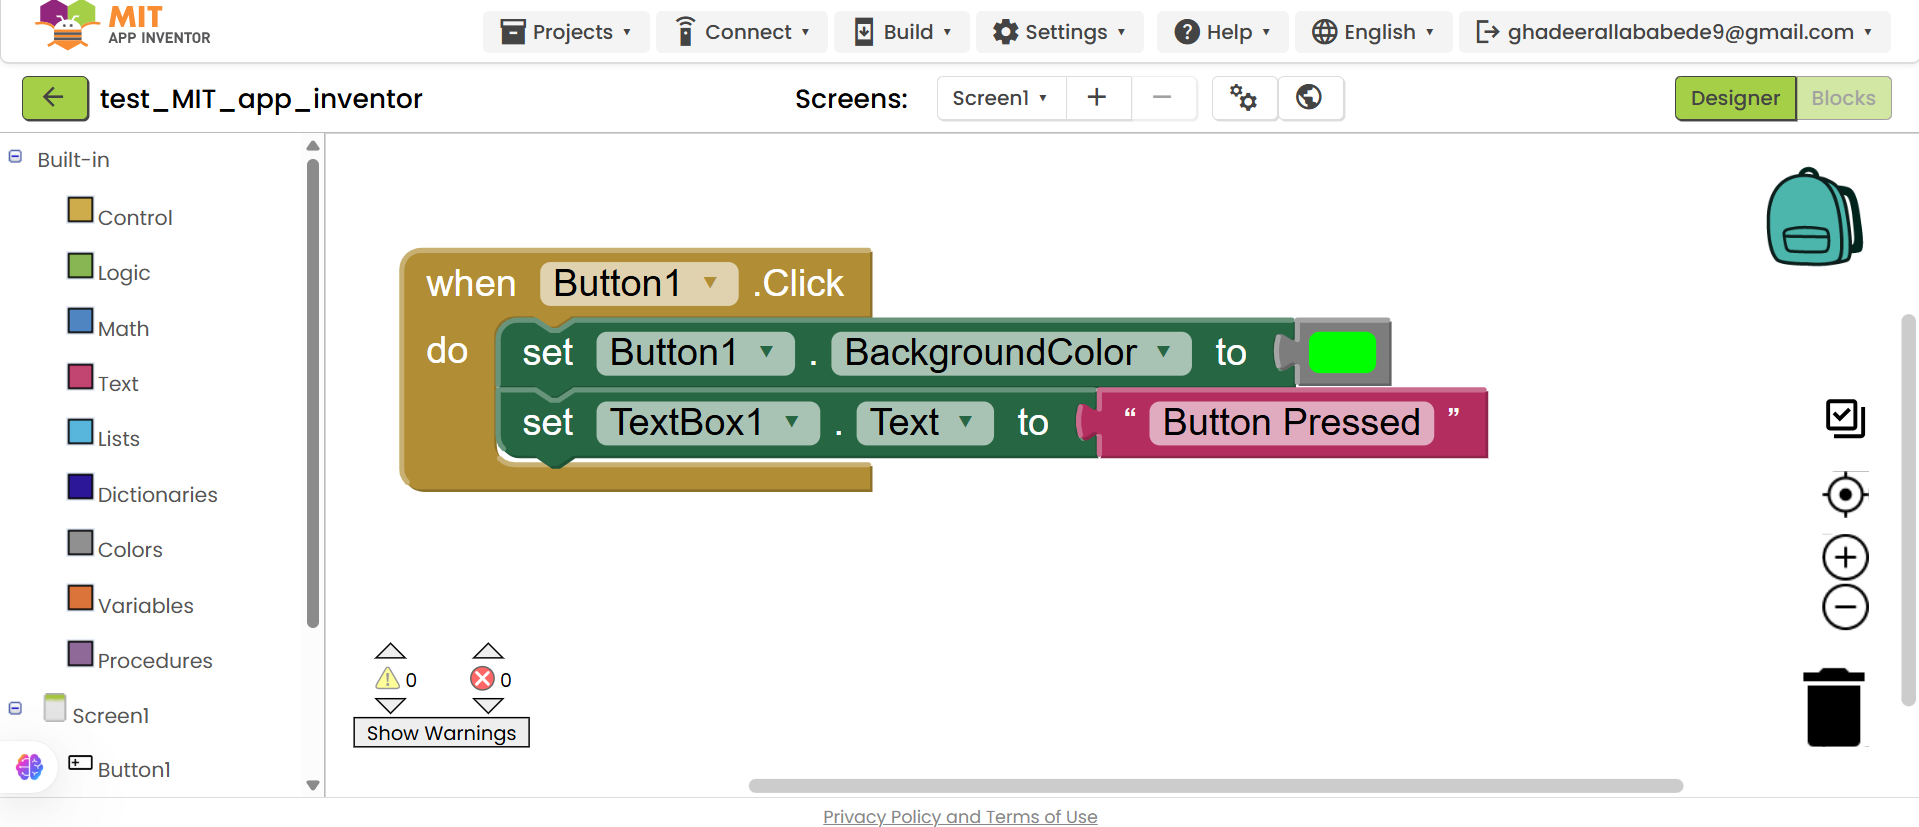
Task: Click the yellow warning triangle icon
Action: [x=388, y=679]
